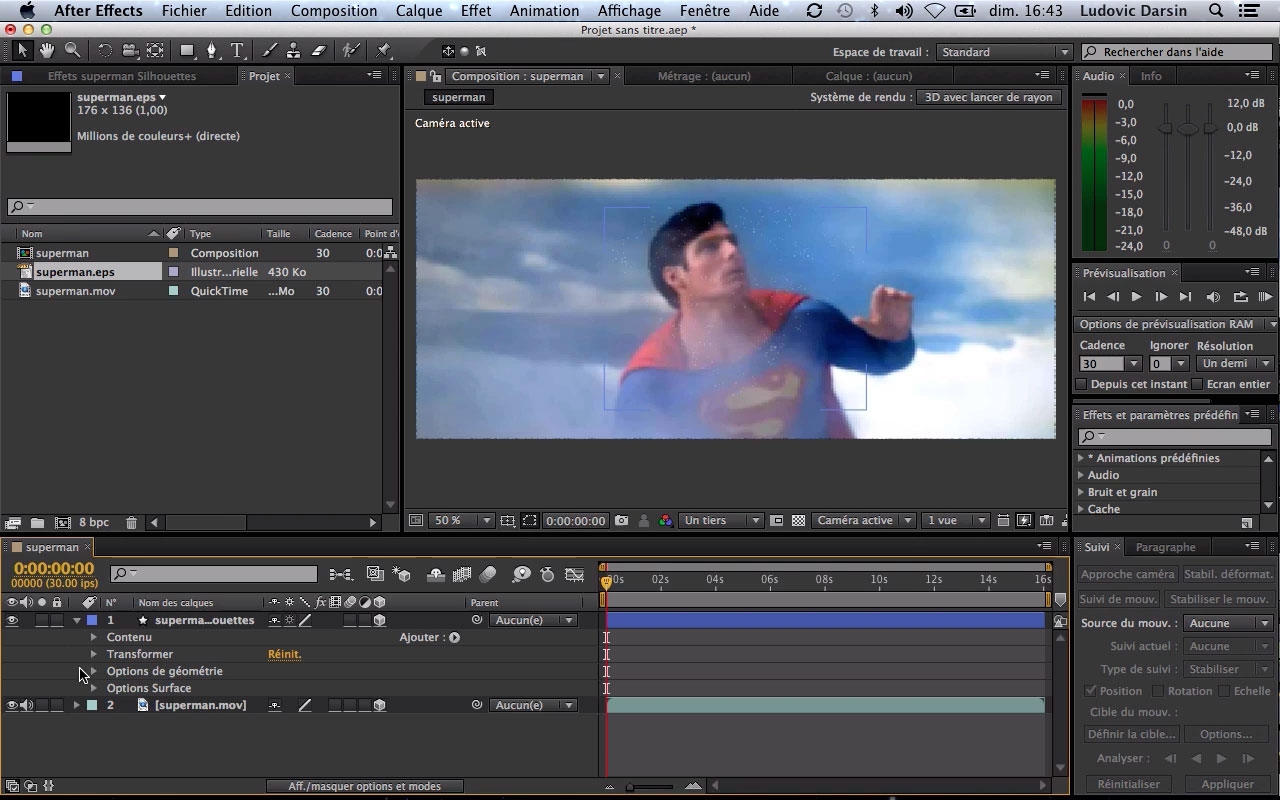Viewport: 1280px width, 800px height.
Task: Enable the Ecran entier checkbox
Action: (x=1197, y=384)
